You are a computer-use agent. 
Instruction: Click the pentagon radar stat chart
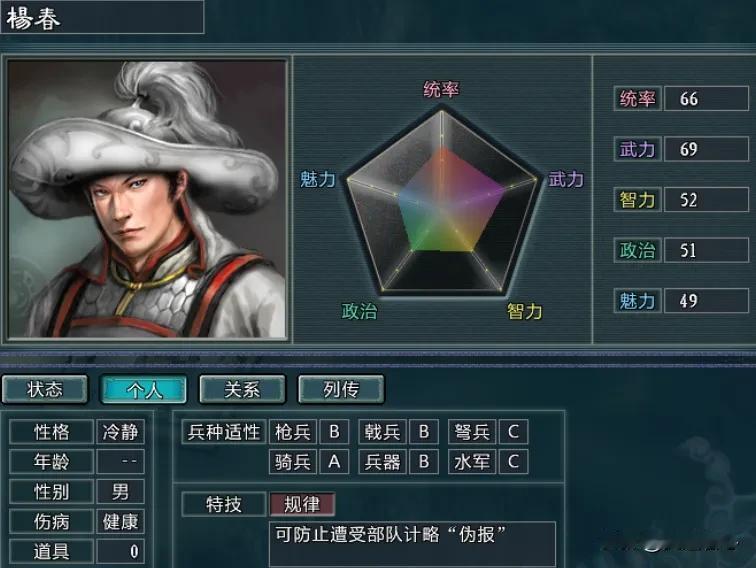[441, 202]
